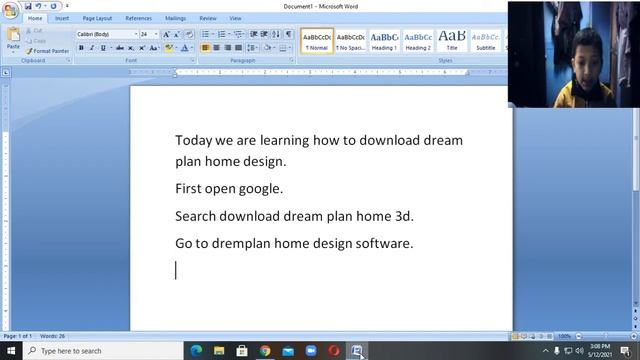Viewport: 640px width, 360px height.
Task: Toggle superscript formatting
Action: (x=142, y=48)
